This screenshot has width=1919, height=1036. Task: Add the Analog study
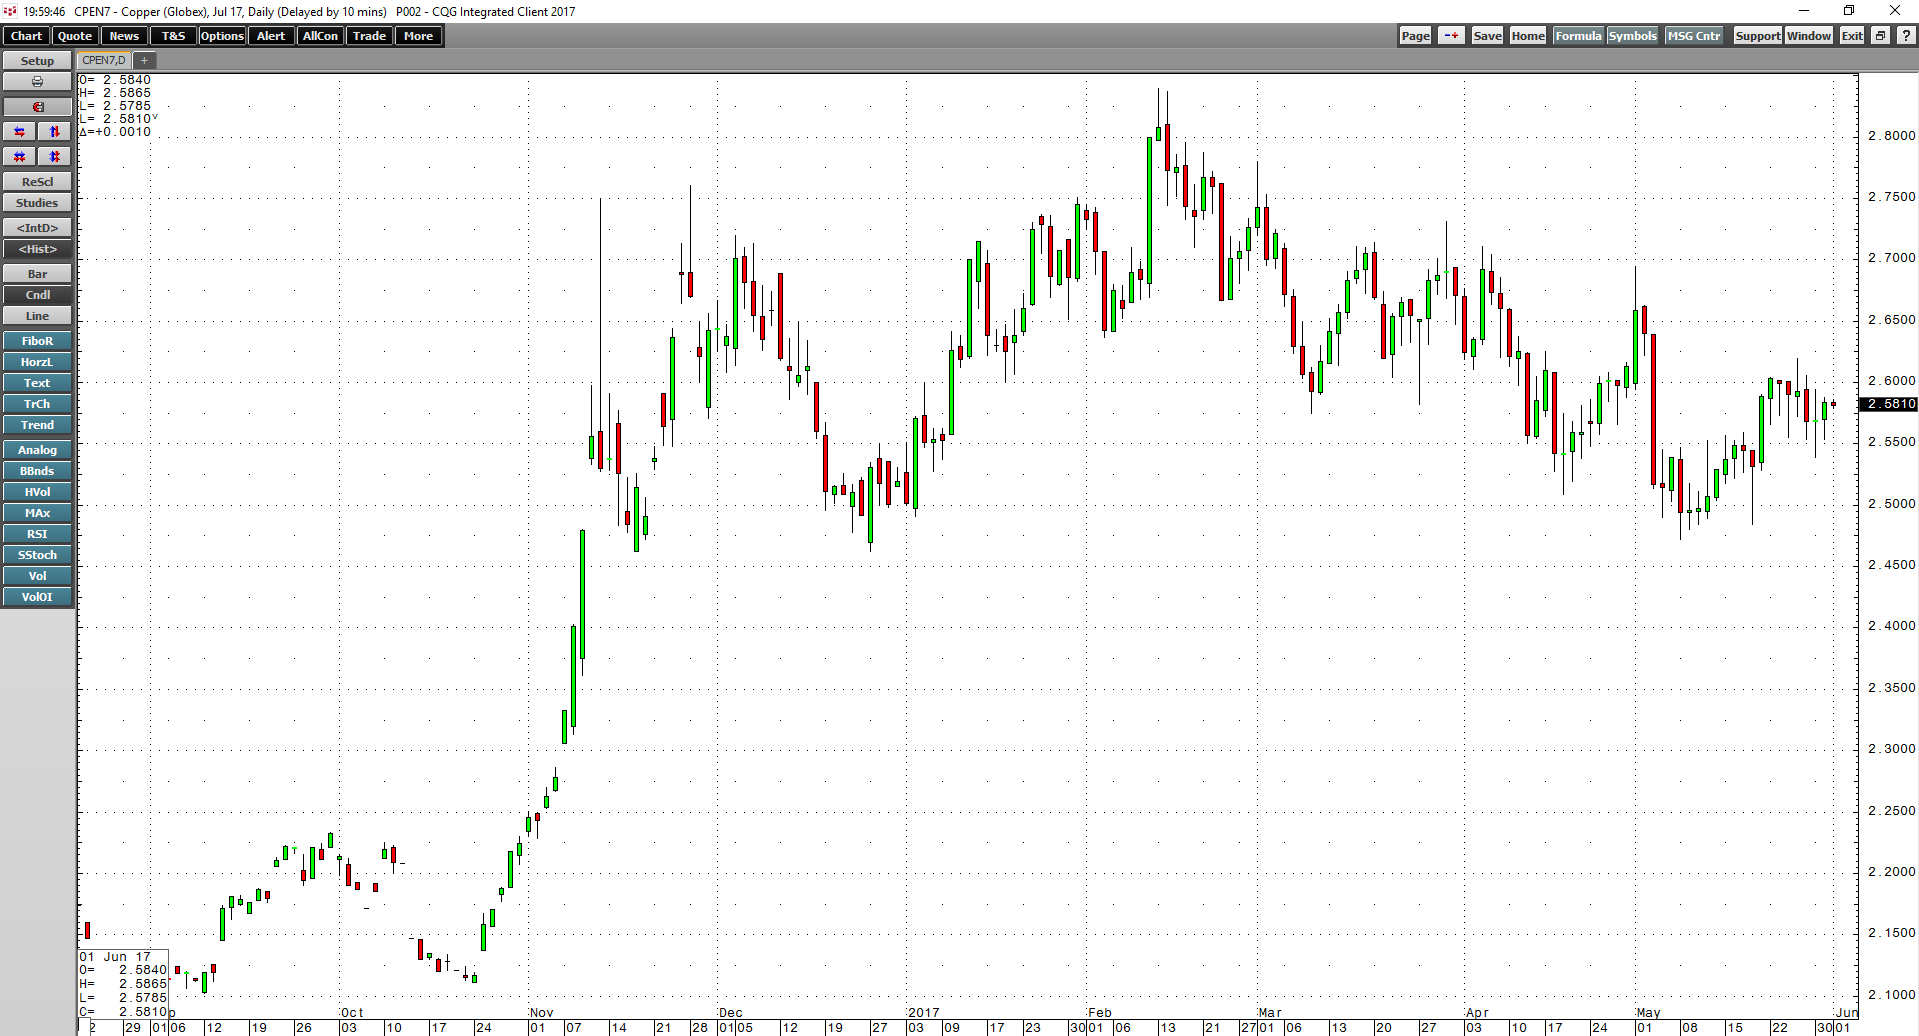click(x=37, y=450)
